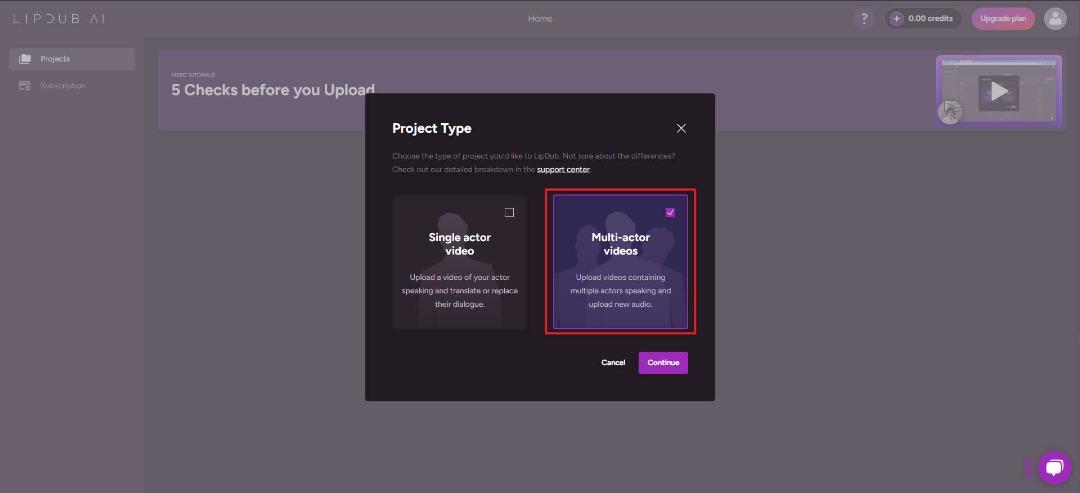Close the Project Type dialog
Image resolution: width=1080 pixels, height=493 pixels.
pyautogui.click(x=681, y=128)
